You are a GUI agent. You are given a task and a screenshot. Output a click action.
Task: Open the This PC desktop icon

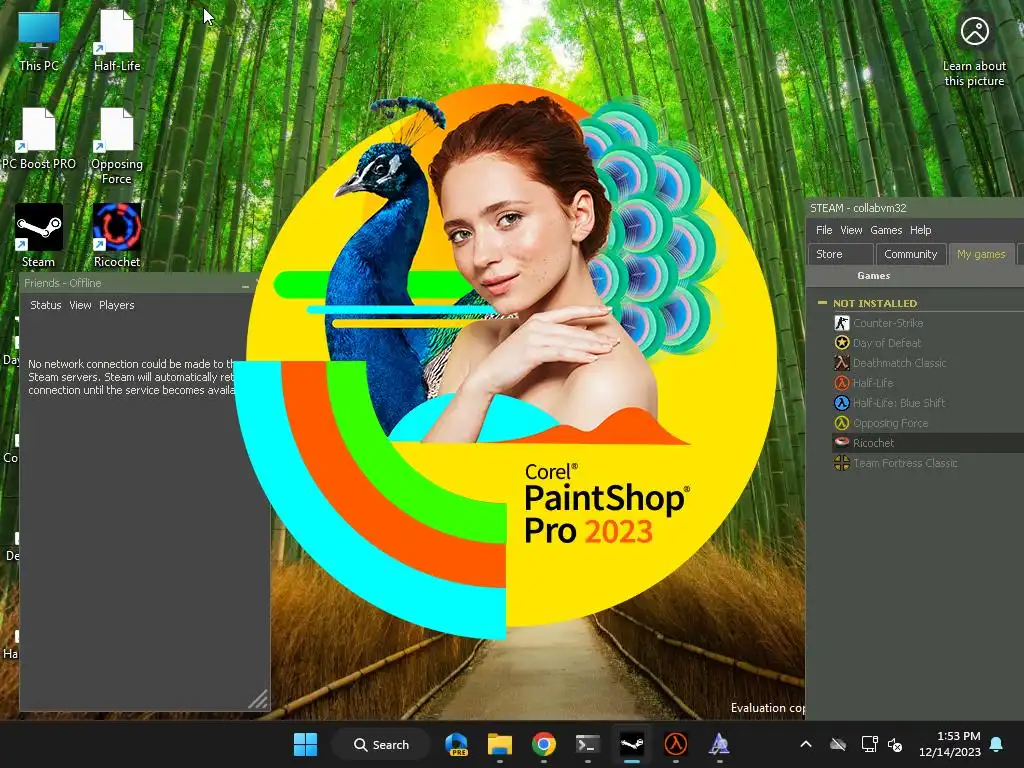click(39, 42)
